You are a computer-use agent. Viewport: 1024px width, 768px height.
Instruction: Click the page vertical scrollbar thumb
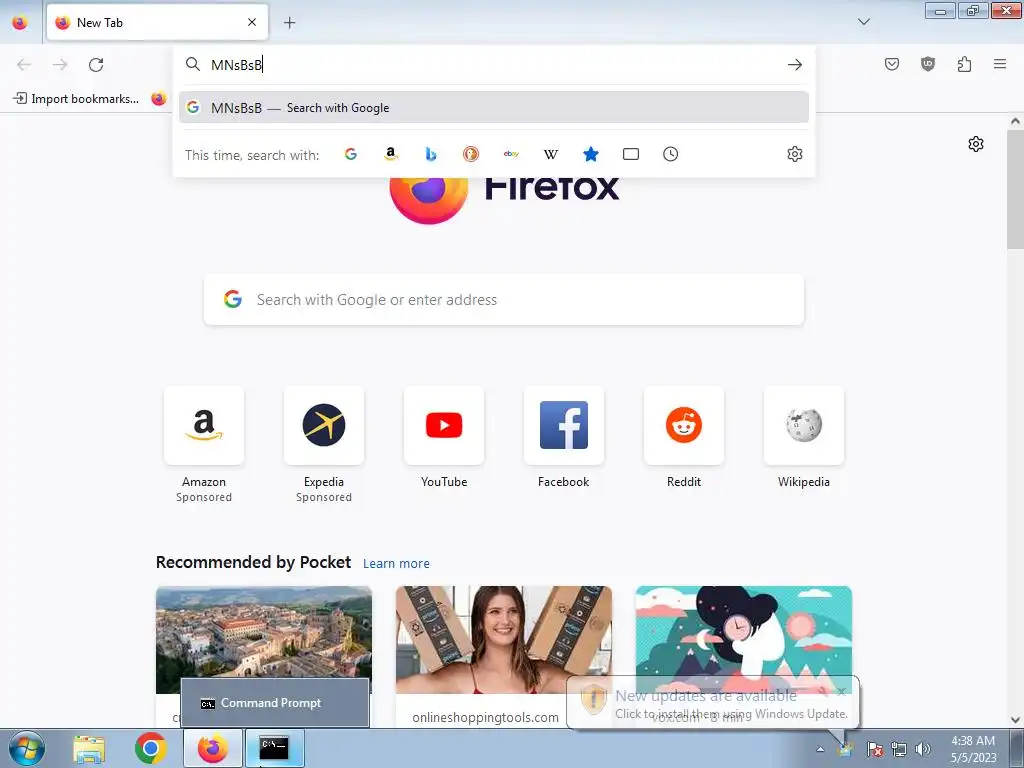1015,188
